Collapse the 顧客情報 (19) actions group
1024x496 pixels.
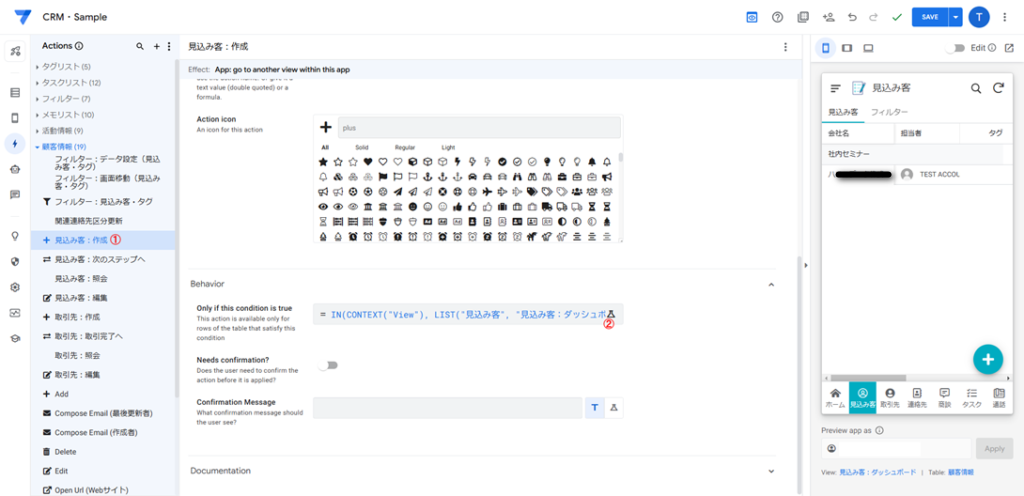[38, 147]
